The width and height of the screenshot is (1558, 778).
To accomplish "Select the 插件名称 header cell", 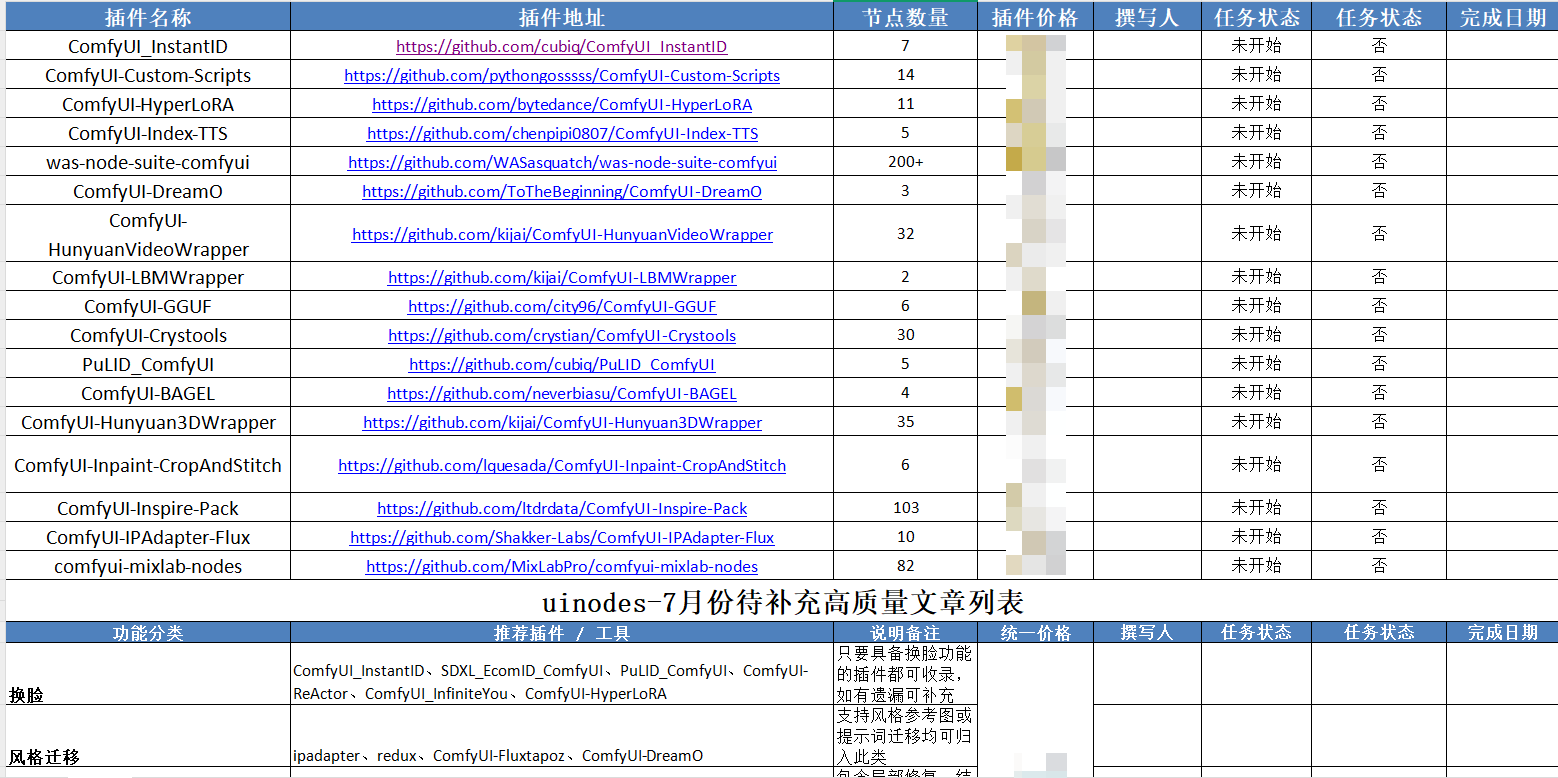I will pyautogui.click(x=148, y=17).
